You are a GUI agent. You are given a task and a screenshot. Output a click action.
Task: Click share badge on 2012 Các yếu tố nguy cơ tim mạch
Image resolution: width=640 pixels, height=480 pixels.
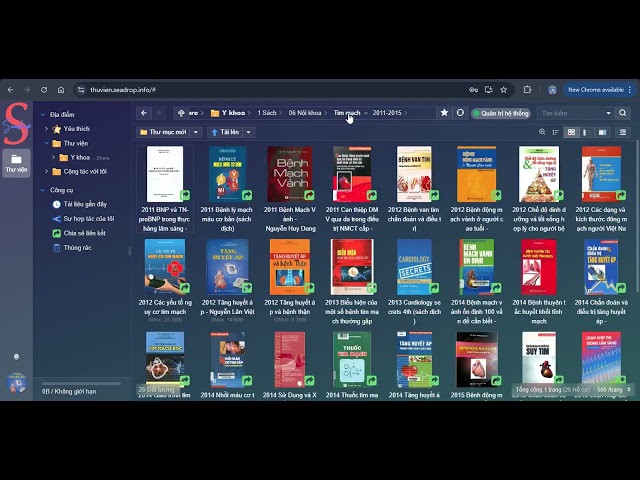pyautogui.click(x=185, y=288)
